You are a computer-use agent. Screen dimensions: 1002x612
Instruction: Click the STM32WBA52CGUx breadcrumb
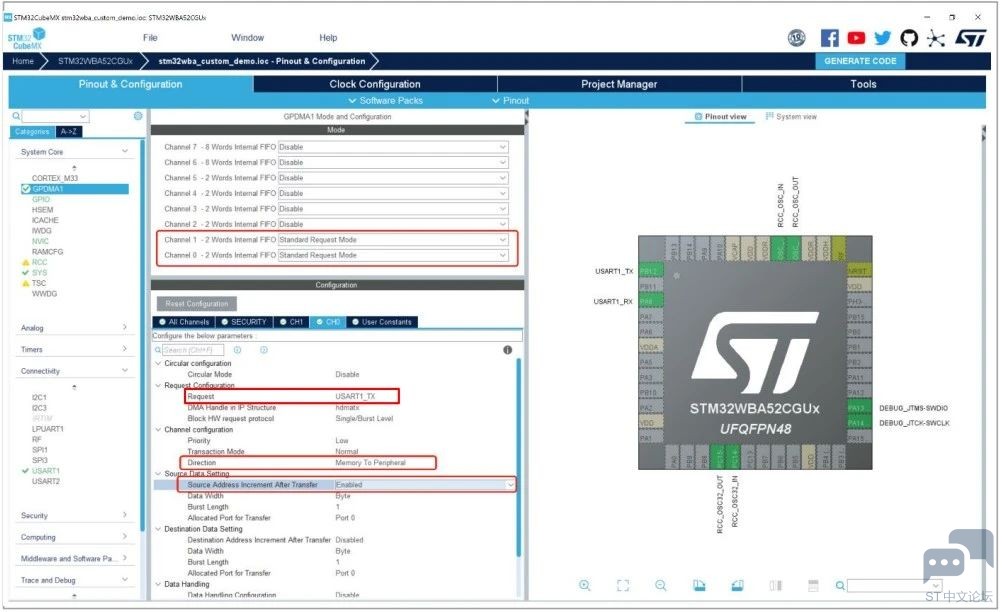pos(95,61)
